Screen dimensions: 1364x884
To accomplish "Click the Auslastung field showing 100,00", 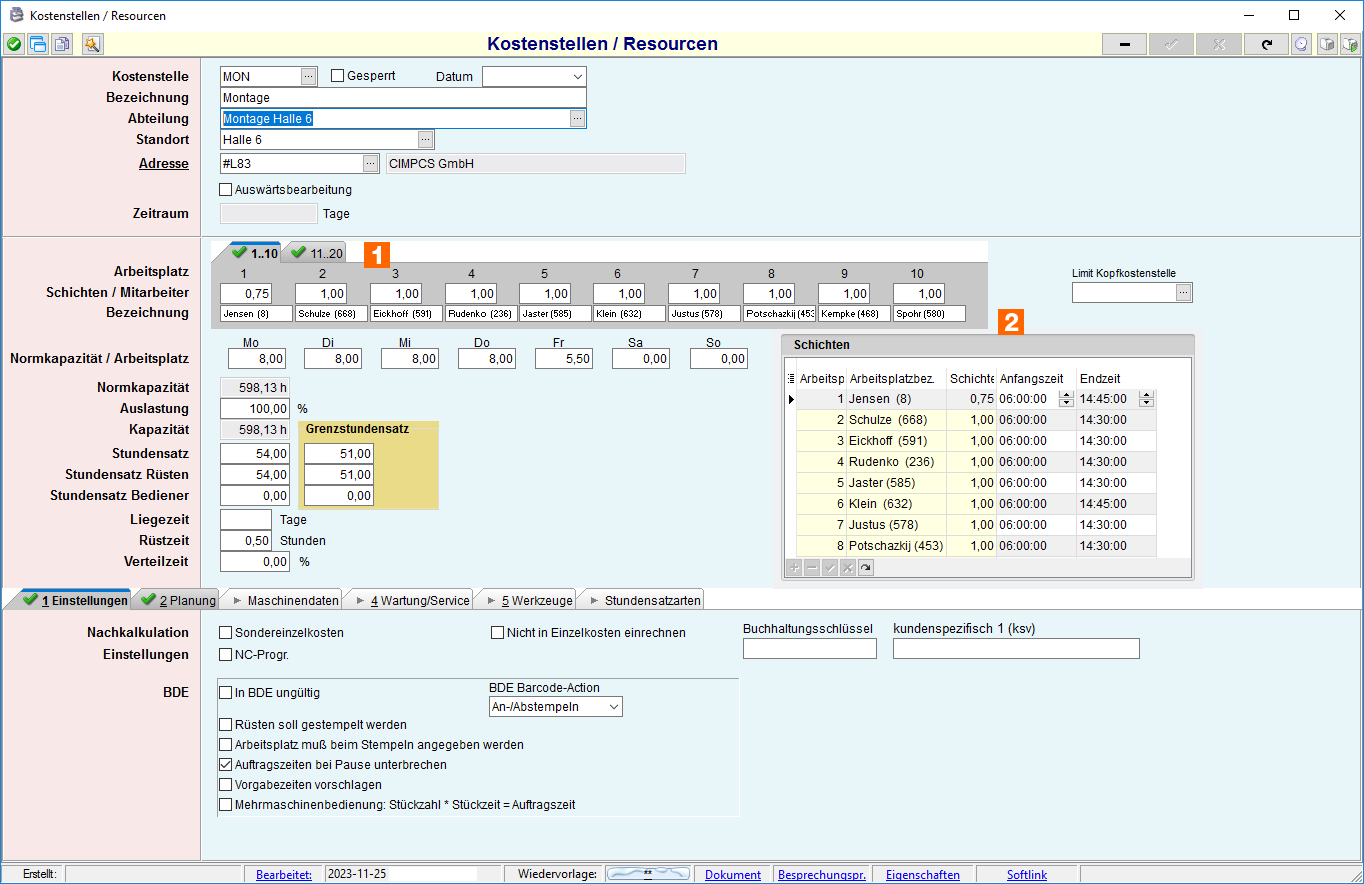I will coord(255,408).
